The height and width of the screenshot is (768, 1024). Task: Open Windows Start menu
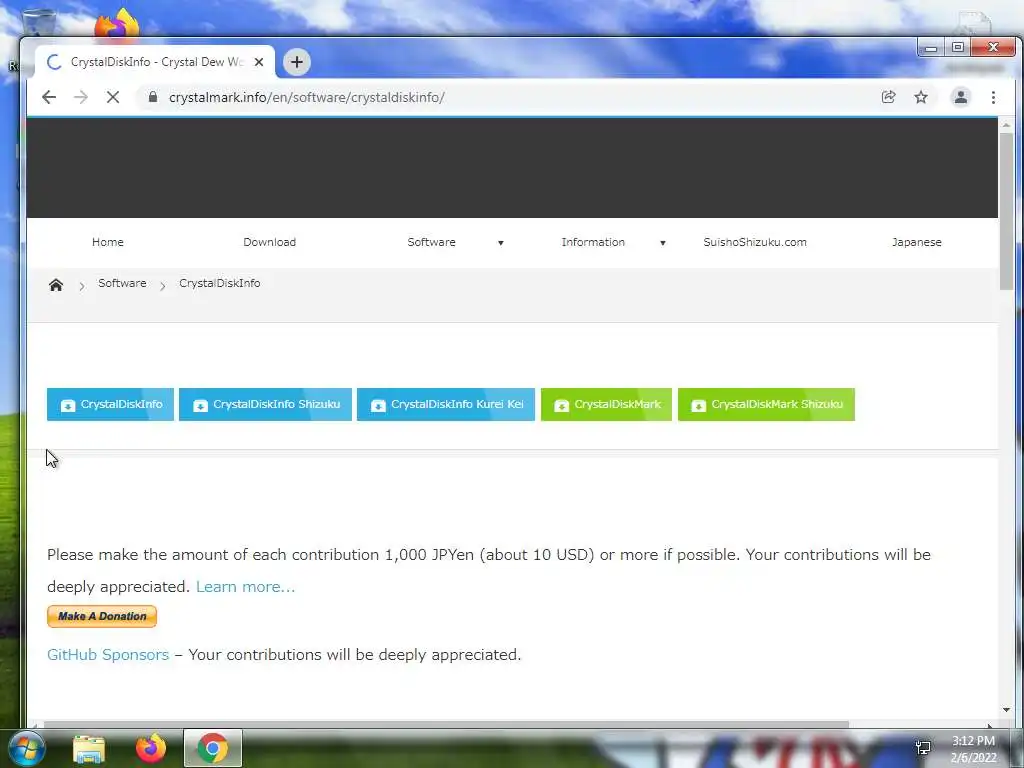pyautogui.click(x=26, y=748)
